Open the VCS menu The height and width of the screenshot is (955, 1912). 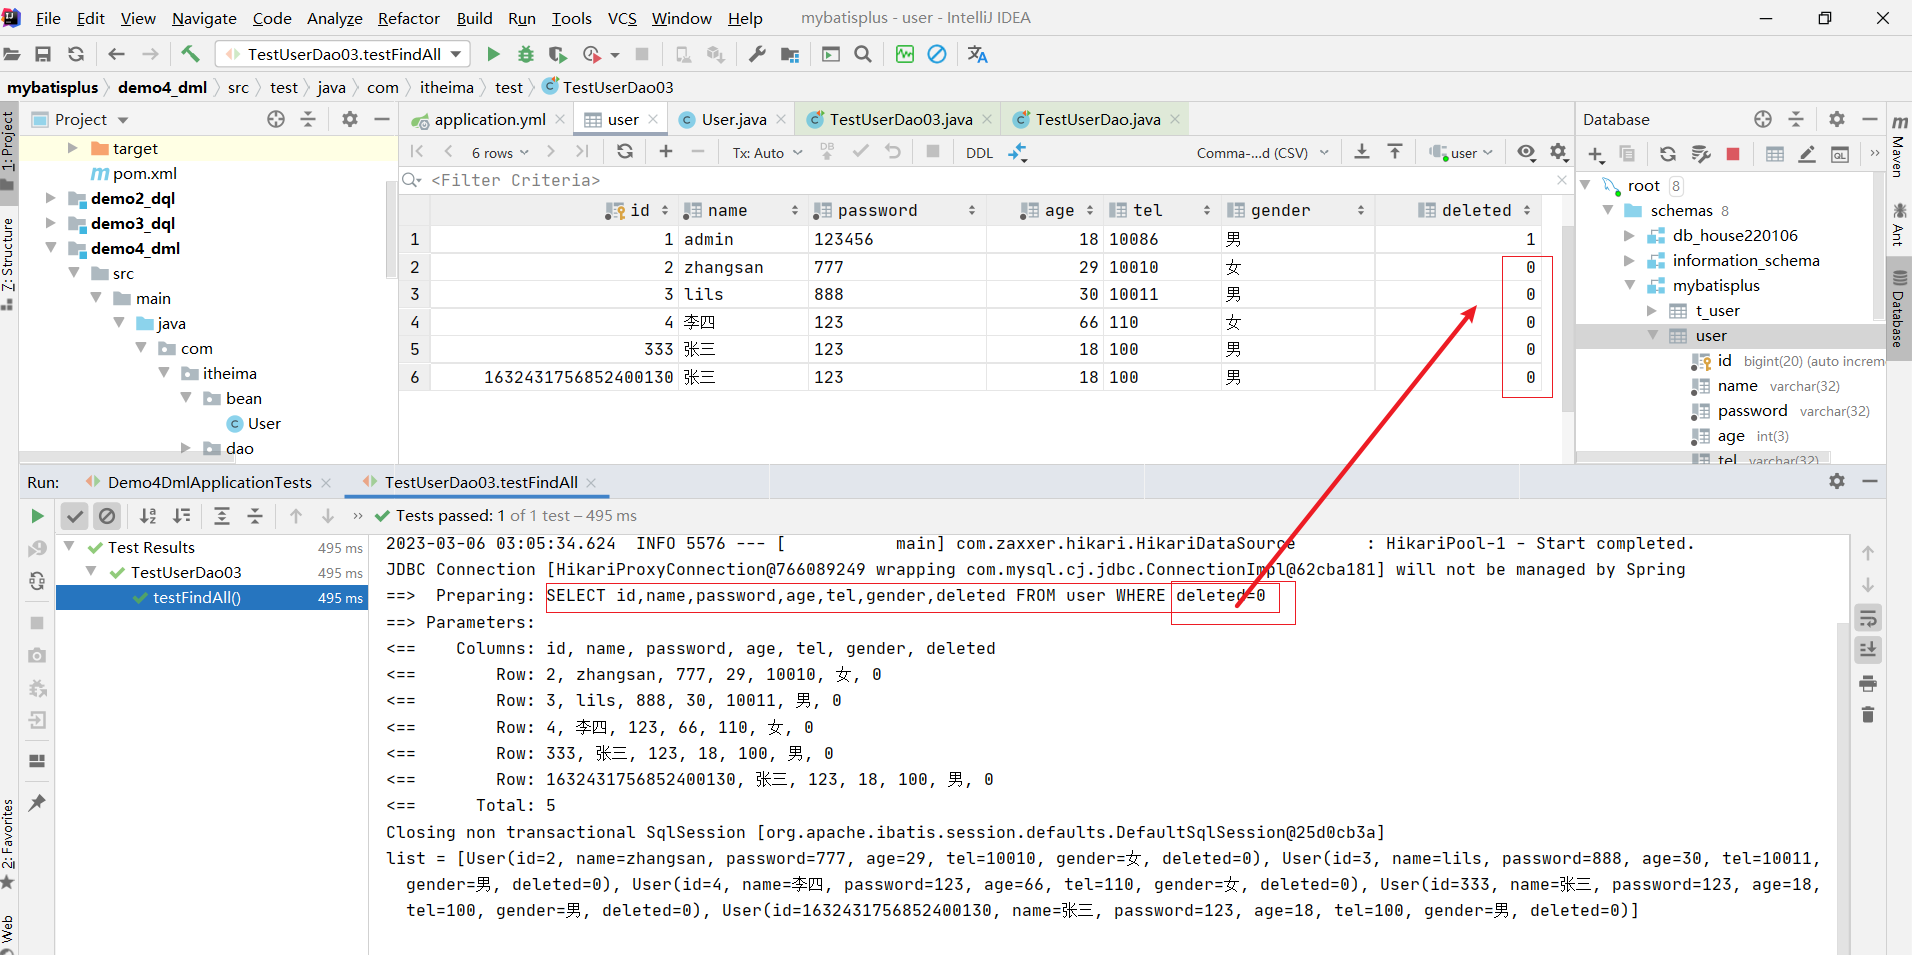[622, 18]
